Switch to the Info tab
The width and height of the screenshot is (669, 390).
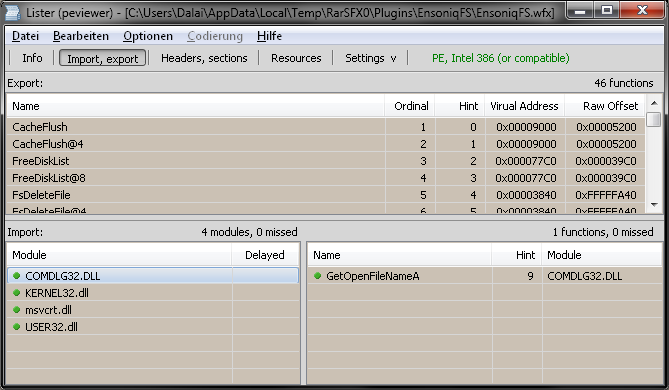coord(32,58)
